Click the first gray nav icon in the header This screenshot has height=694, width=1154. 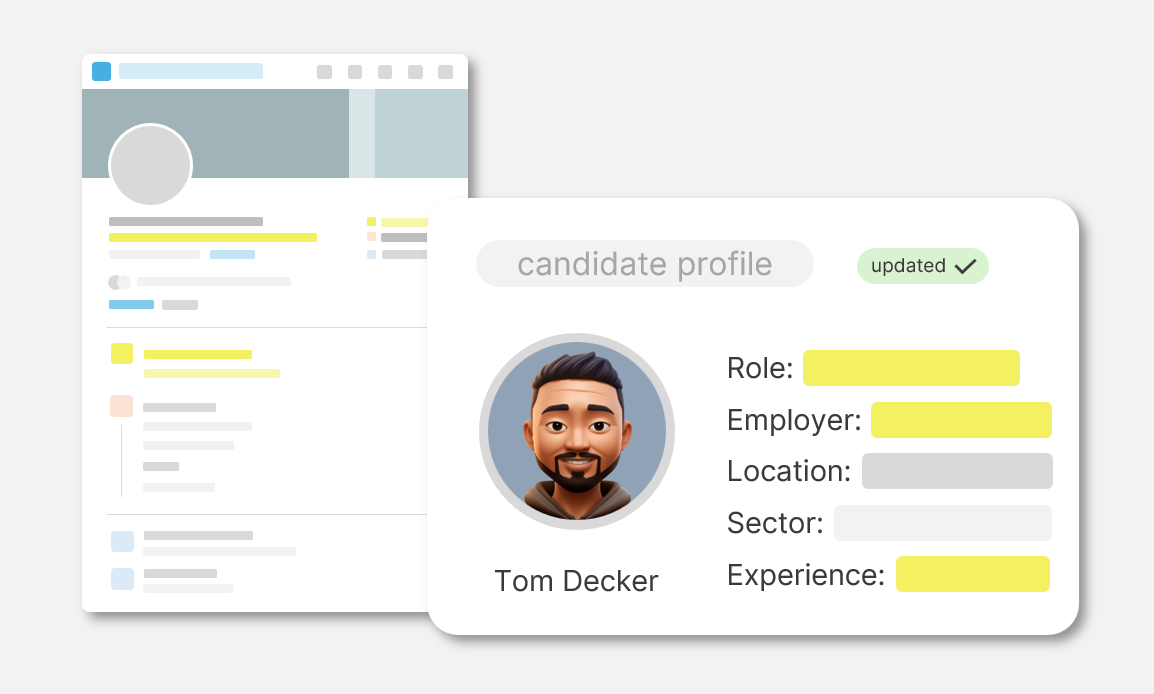click(325, 71)
